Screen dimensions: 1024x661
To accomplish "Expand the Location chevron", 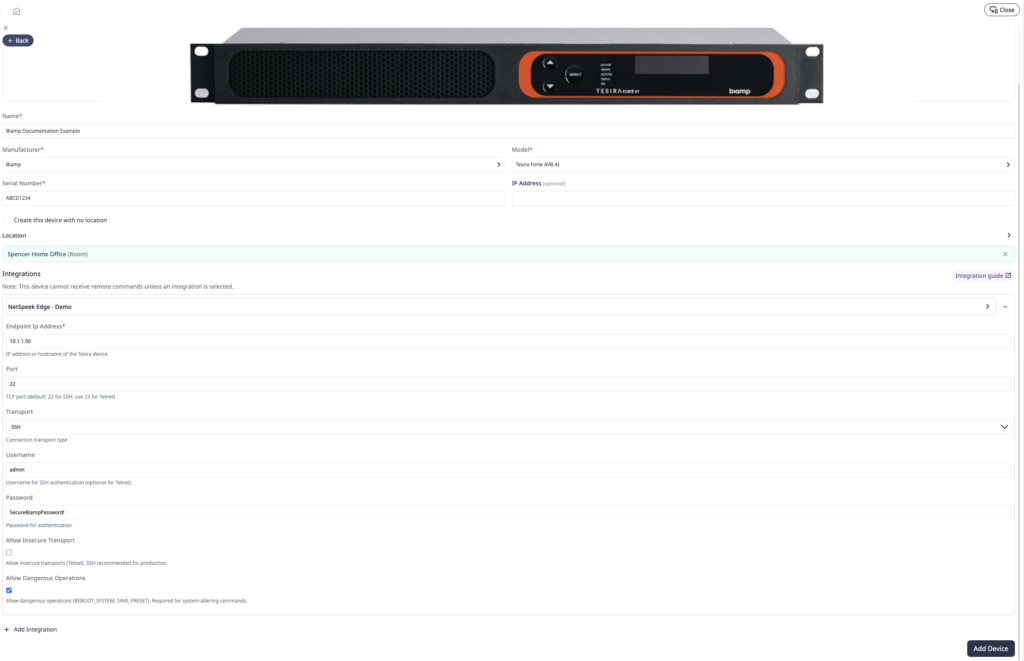I will (1008, 235).
